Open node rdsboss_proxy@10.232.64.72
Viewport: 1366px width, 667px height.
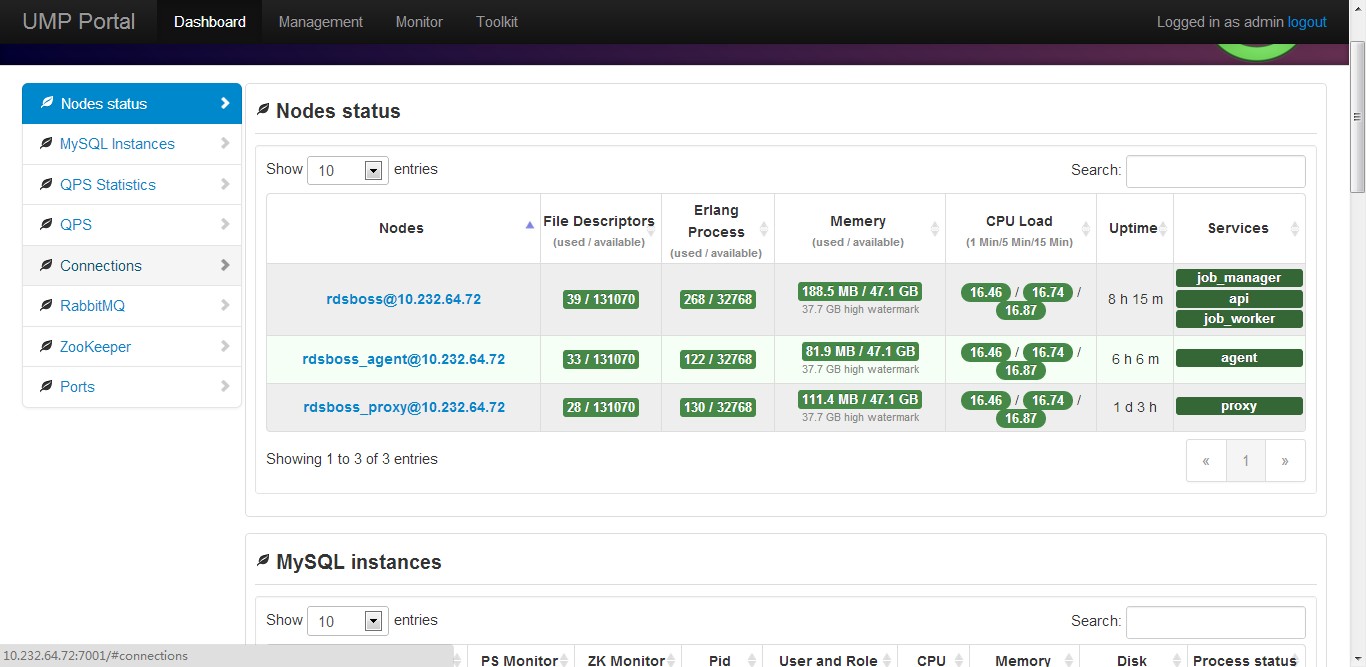pos(404,407)
